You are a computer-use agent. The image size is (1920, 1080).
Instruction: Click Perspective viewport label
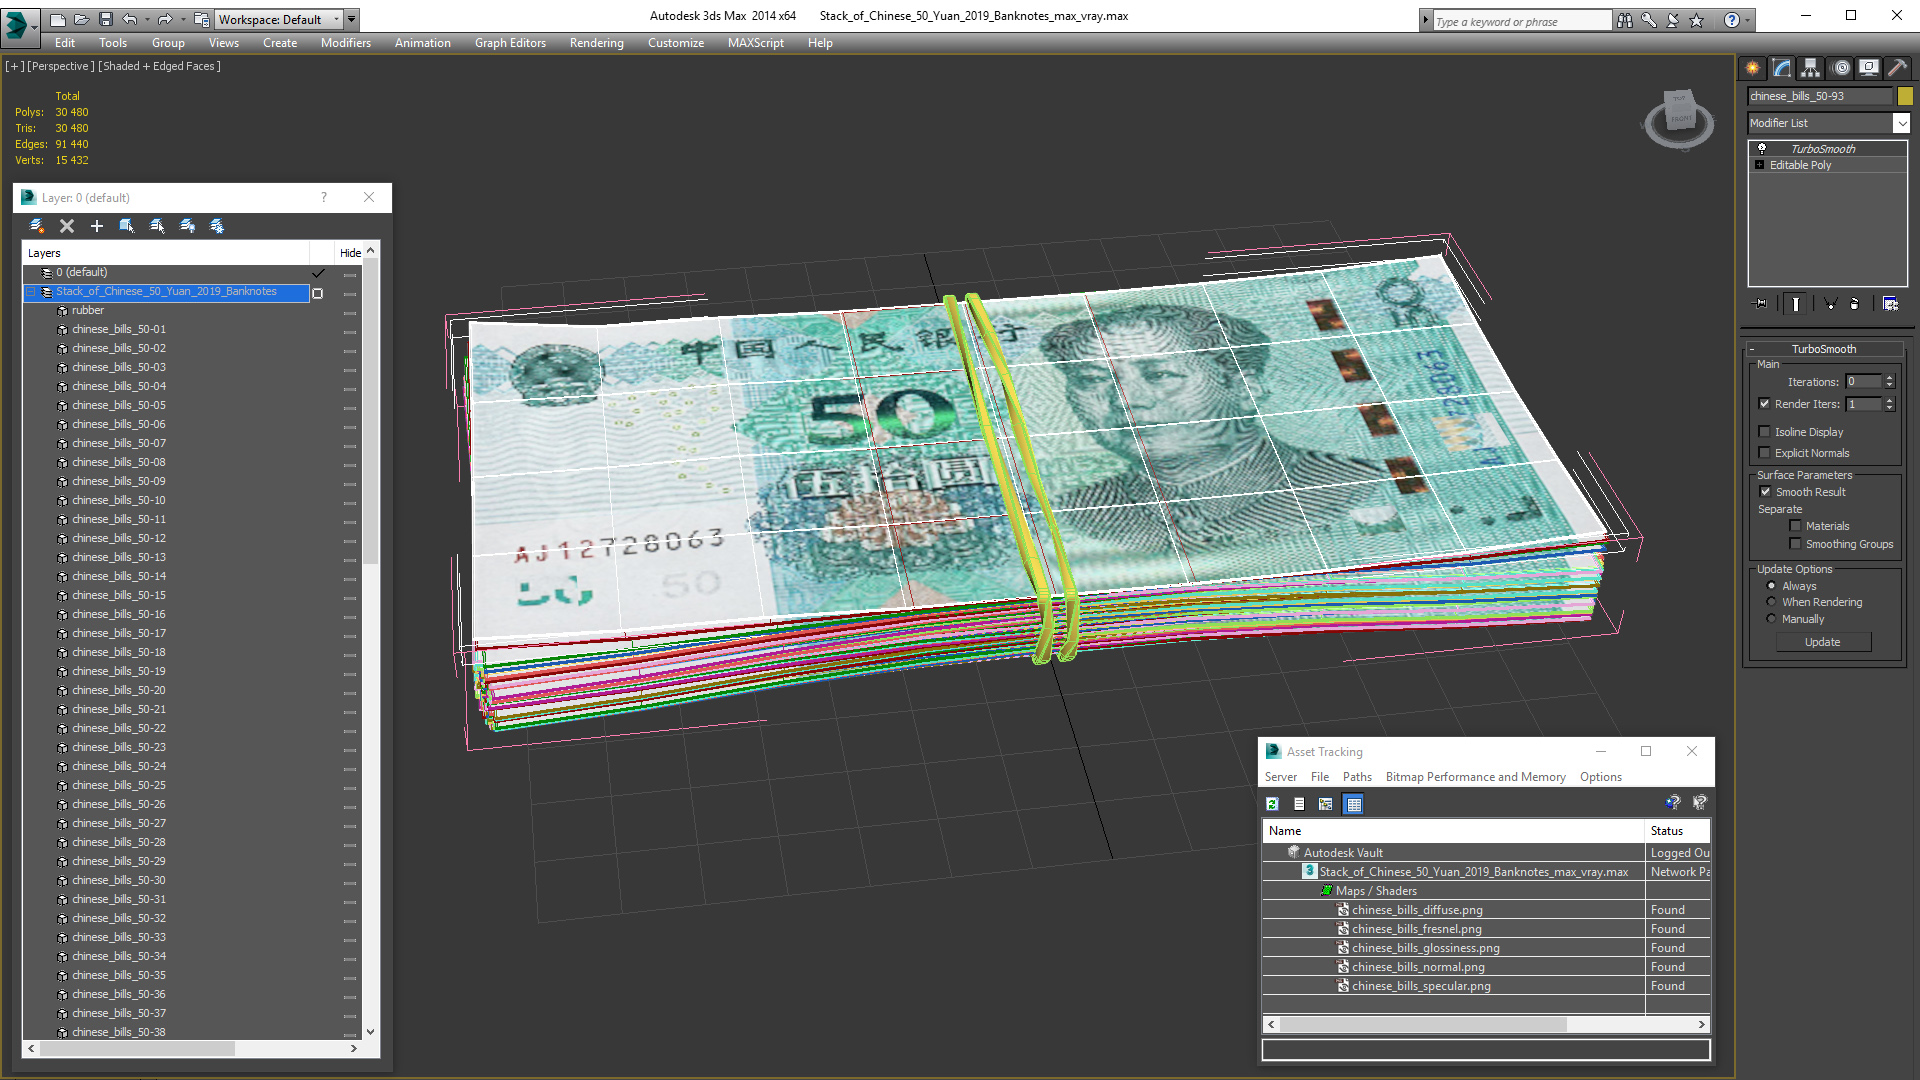click(61, 66)
